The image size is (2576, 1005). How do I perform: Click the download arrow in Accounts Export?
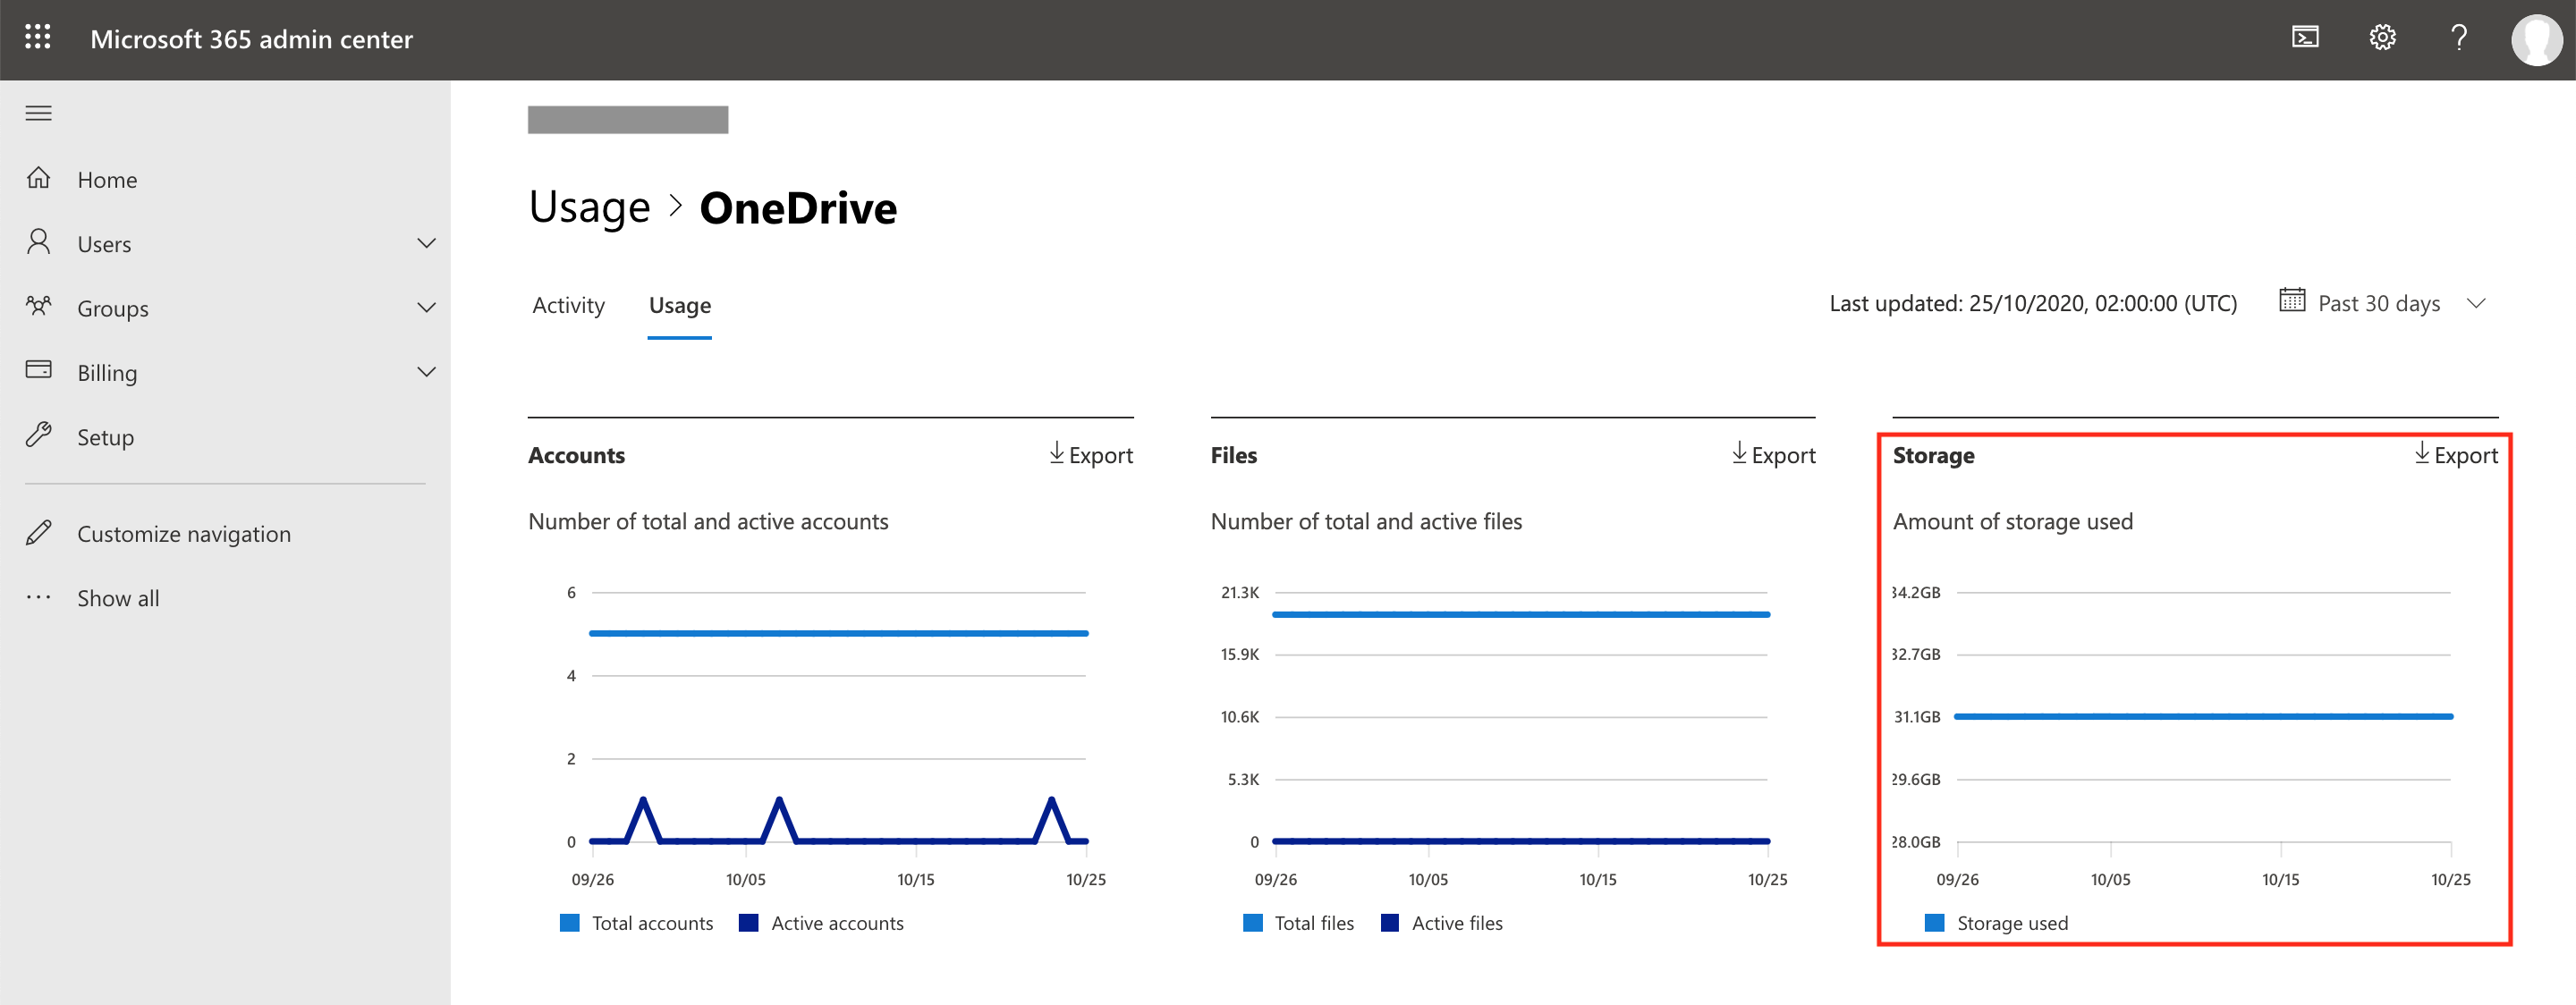(x=1056, y=453)
